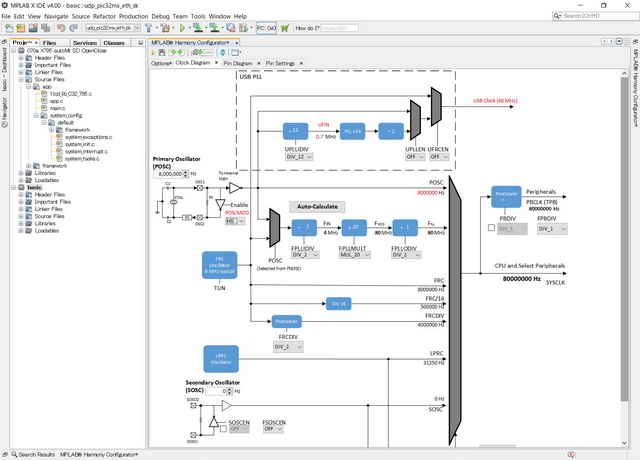The height and width of the screenshot is (460, 640).
Task: Open the UPLLIDIV divider dropdown
Action: (298, 157)
